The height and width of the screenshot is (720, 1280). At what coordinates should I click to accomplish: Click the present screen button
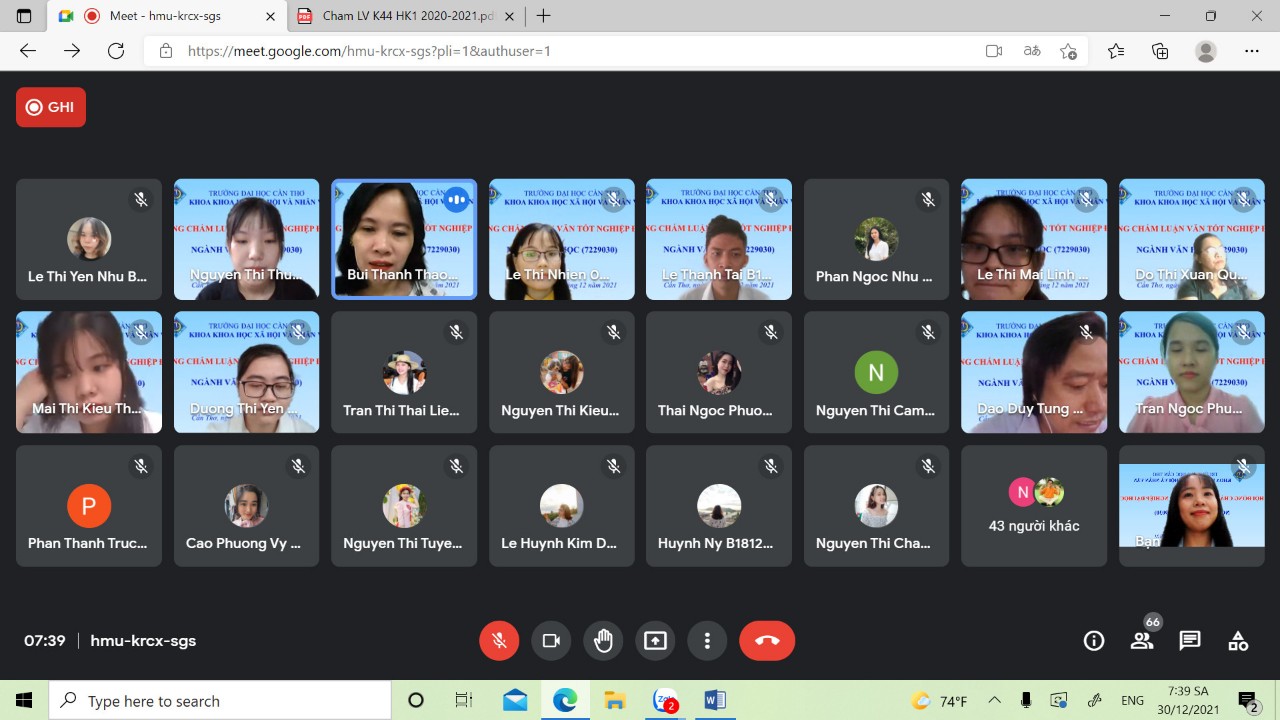point(655,641)
